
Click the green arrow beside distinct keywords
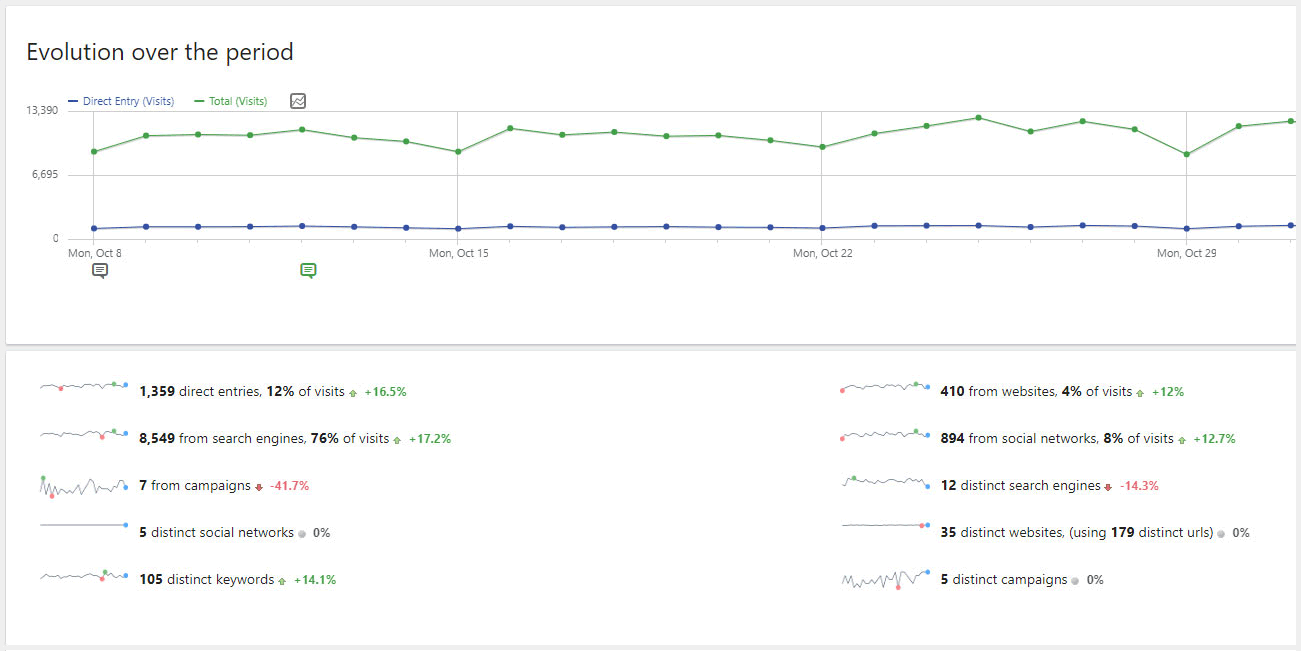pos(282,581)
